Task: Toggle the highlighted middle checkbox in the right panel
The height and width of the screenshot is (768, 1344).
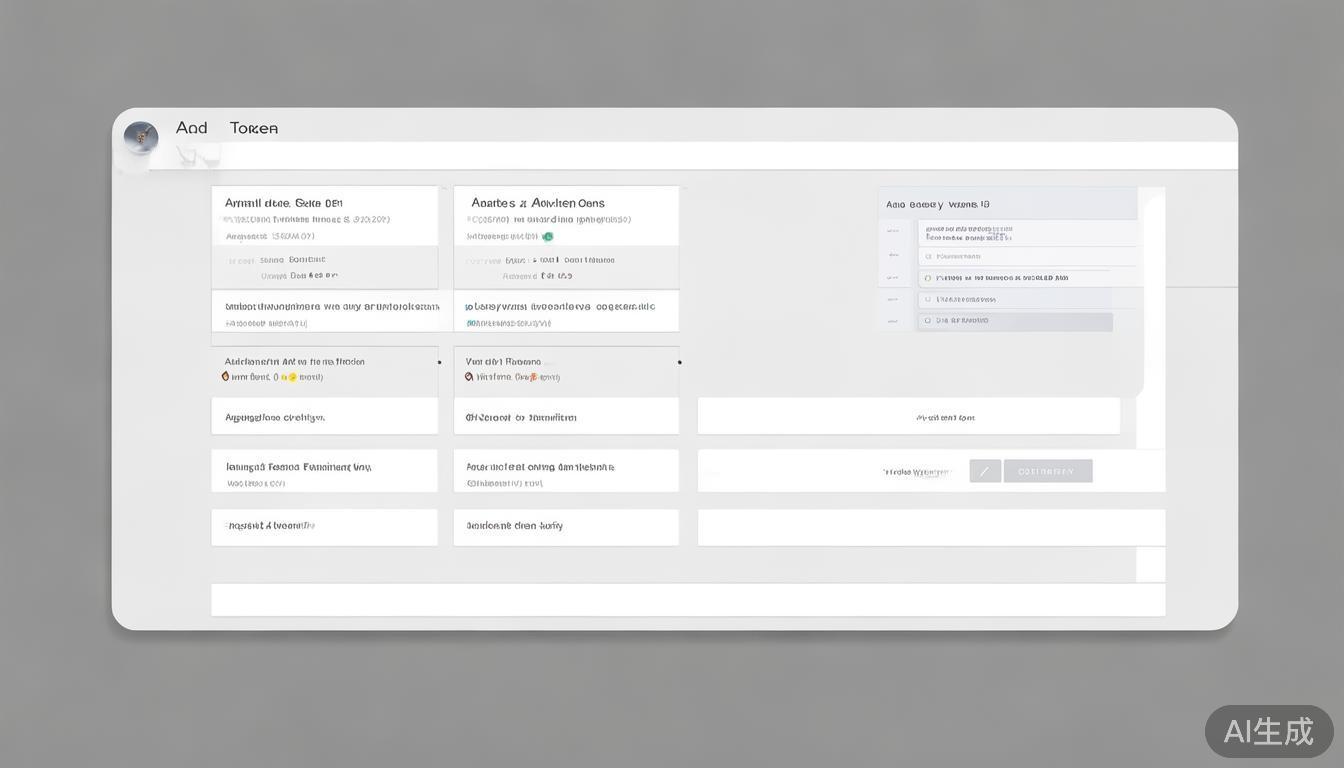Action: point(928,278)
